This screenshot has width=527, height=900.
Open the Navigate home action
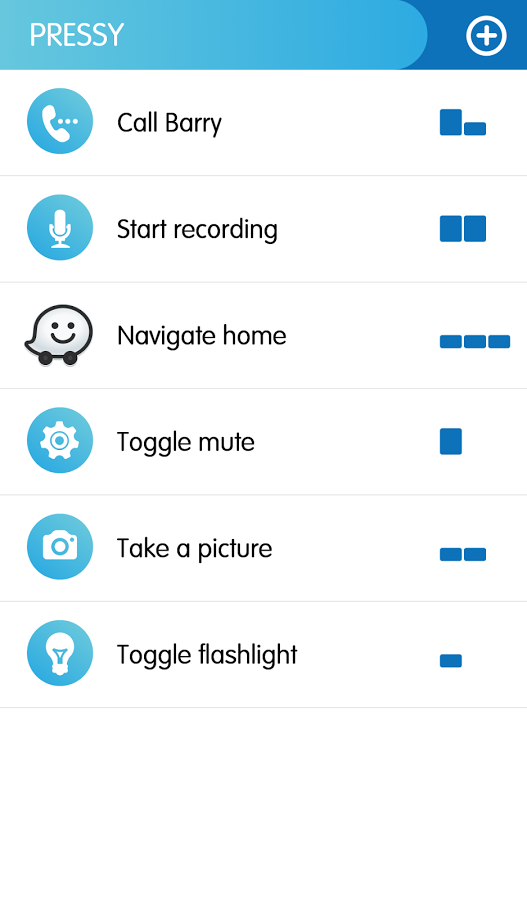click(264, 335)
